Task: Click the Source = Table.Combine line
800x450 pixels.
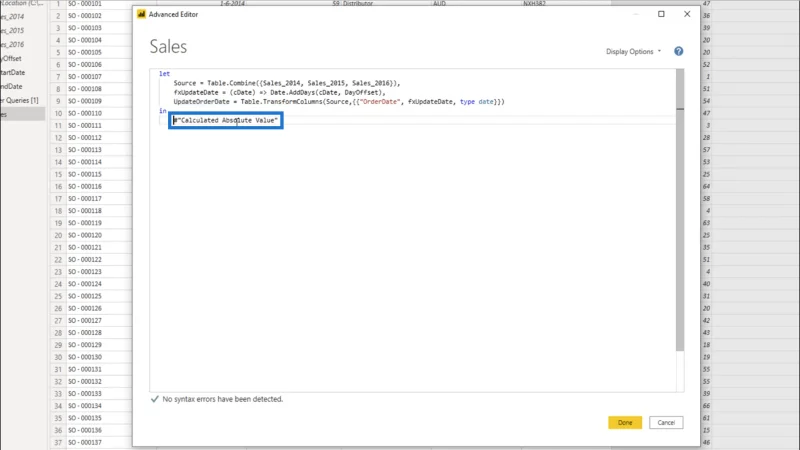Action: (287, 83)
